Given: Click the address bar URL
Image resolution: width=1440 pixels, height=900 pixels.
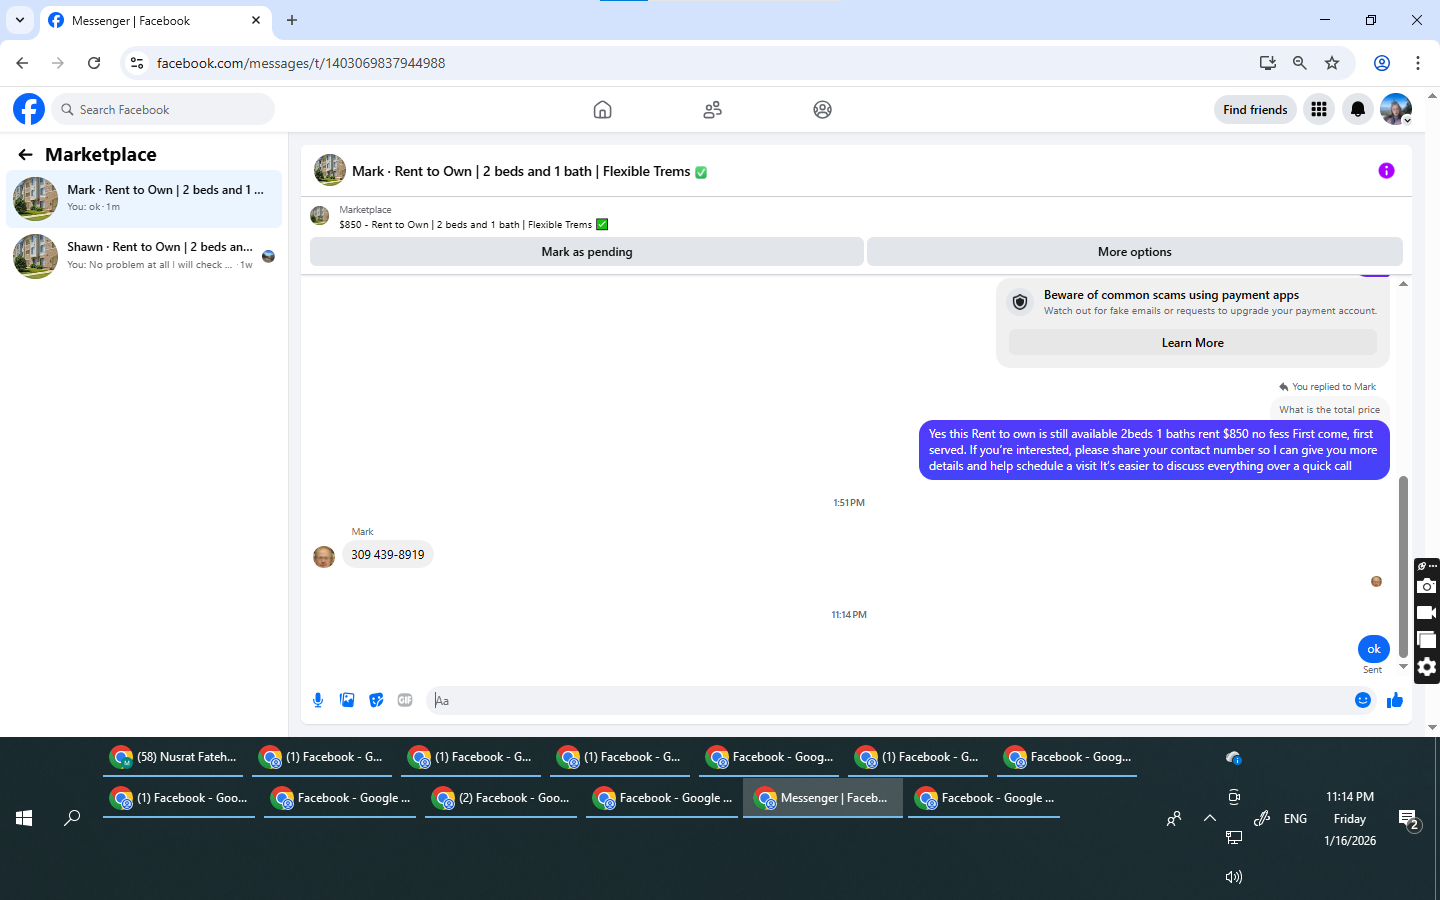Looking at the screenshot, I should tap(301, 63).
